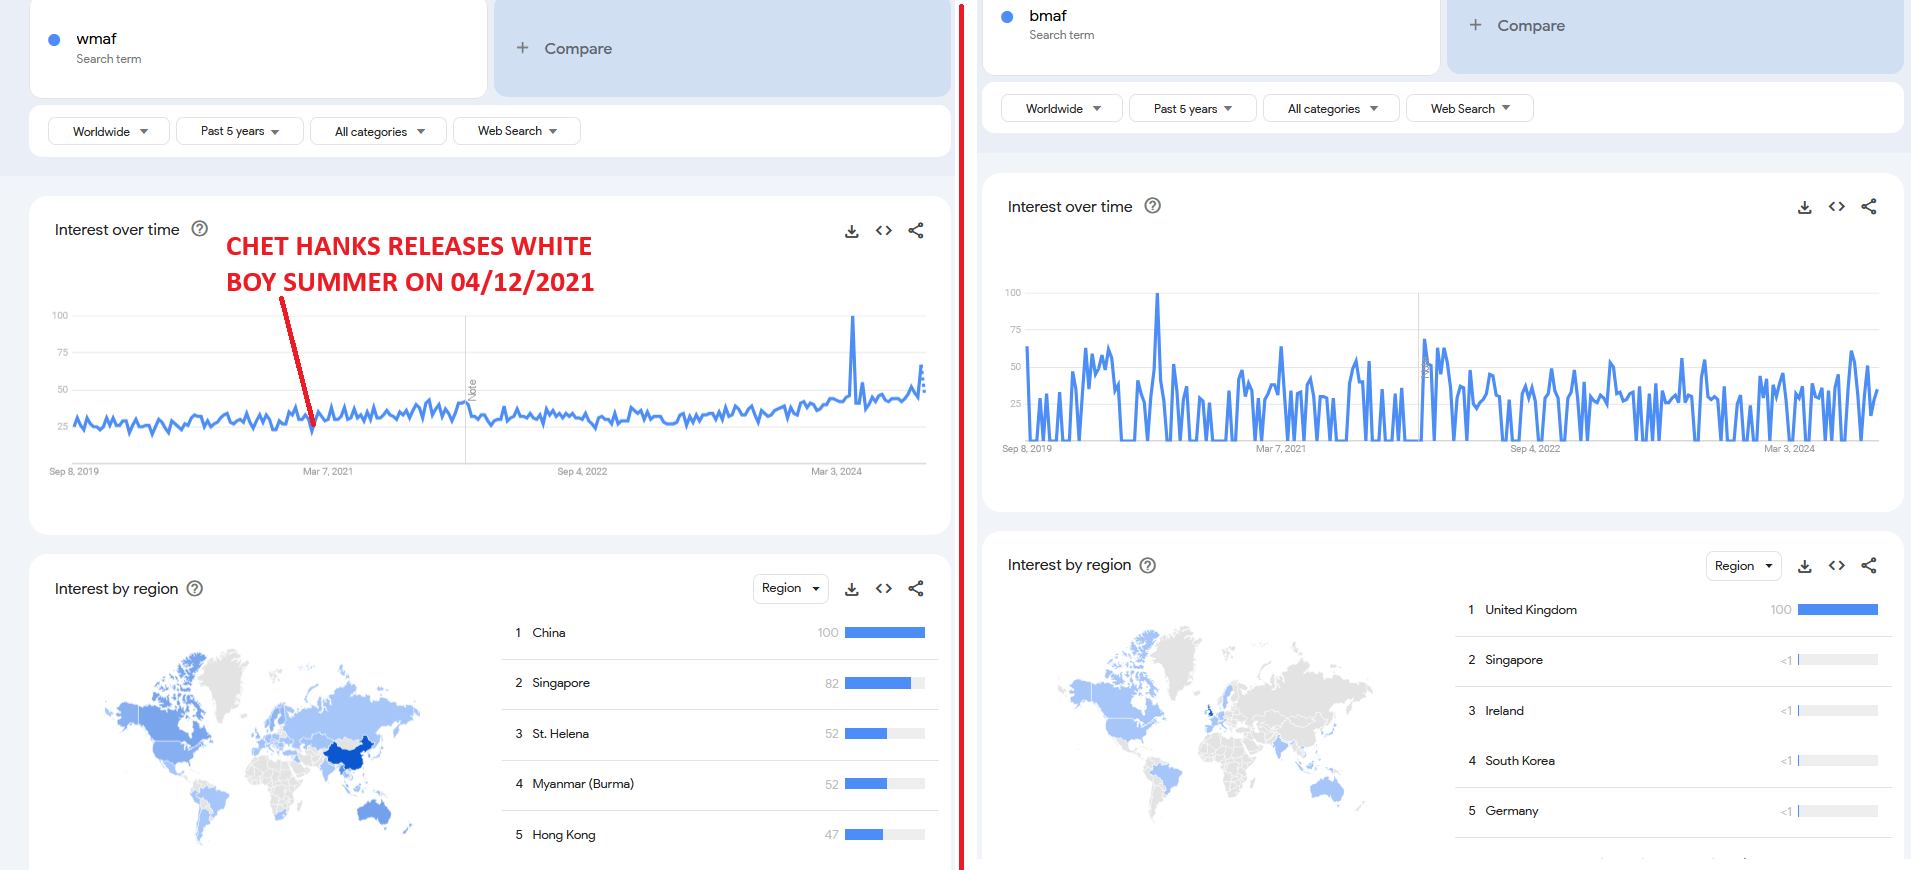1911x870 pixels.
Task: Open help for wmaf Interest over time
Action: pos(200,229)
